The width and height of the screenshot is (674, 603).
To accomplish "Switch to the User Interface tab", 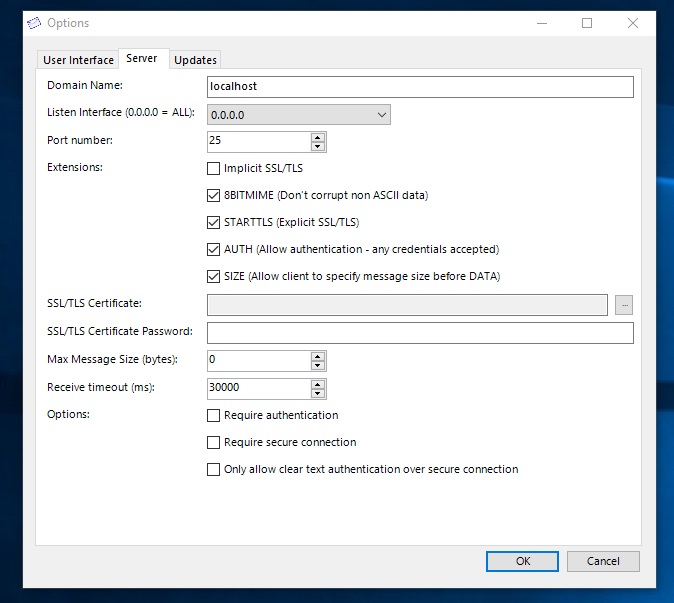I will 78,60.
